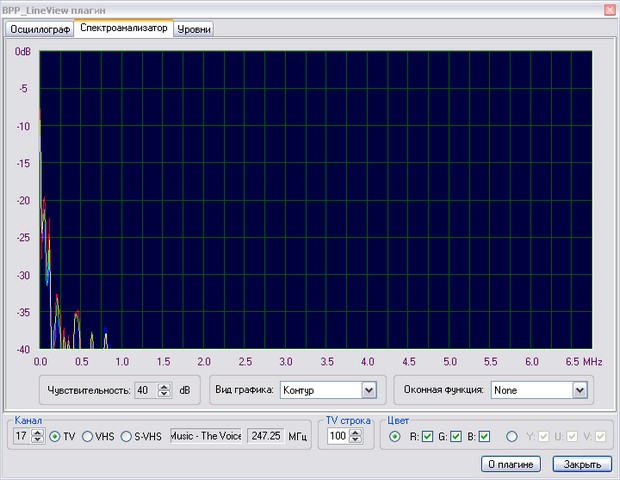Switch to the Осциллограф tab
Image resolution: width=620 pixels, height=480 pixels.
[x=40, y=29]
